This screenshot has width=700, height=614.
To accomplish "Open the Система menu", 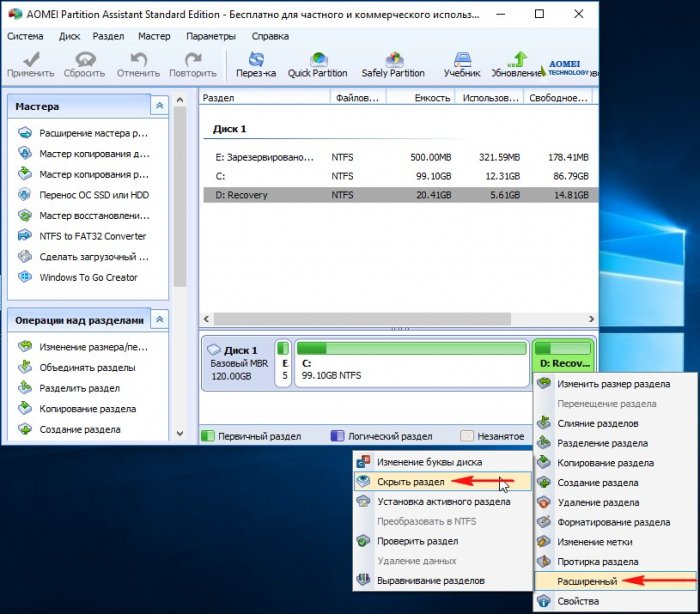I will pyautogui.click(x=25, y=36).
